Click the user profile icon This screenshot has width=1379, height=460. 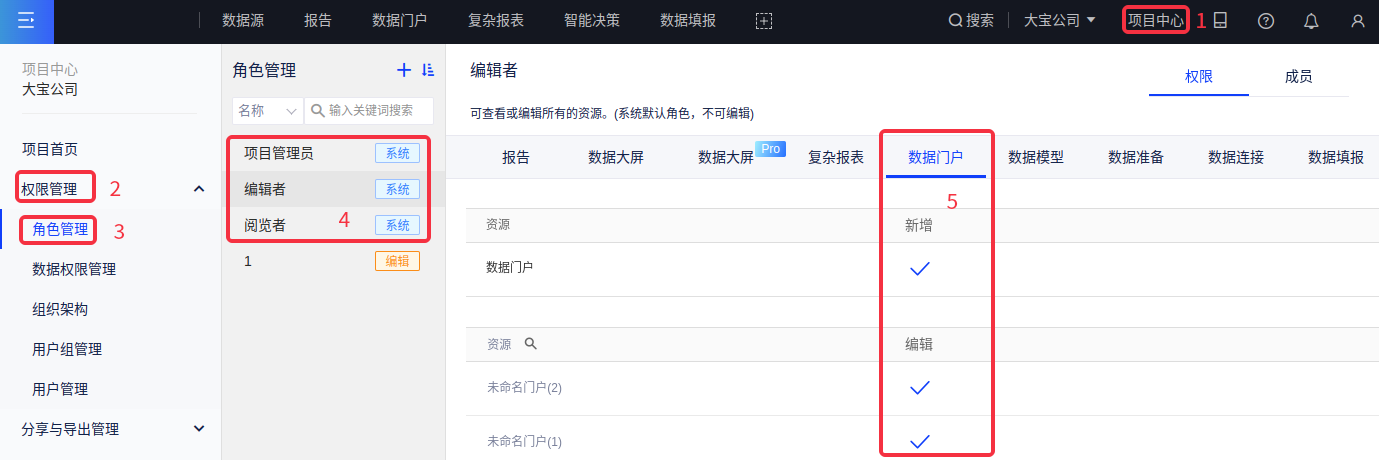point(1357,21)
